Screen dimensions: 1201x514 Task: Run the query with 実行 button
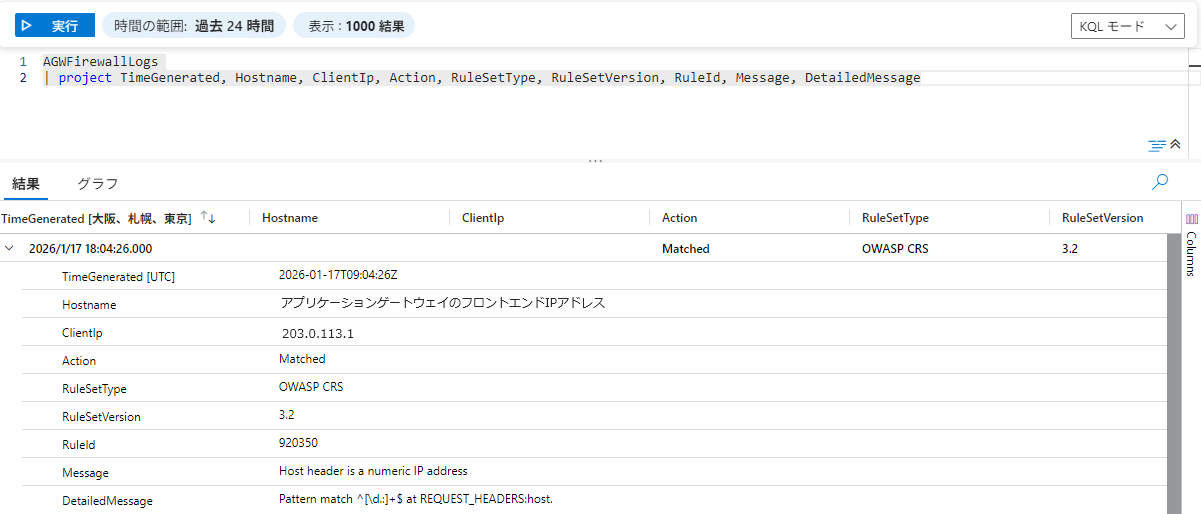55,26
